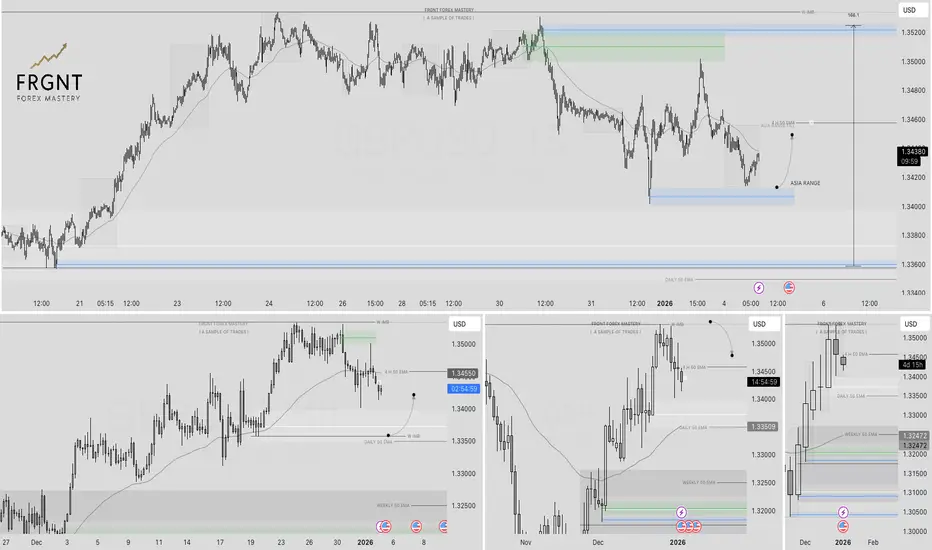Click the 1.34380 current price label

(912, 152)
